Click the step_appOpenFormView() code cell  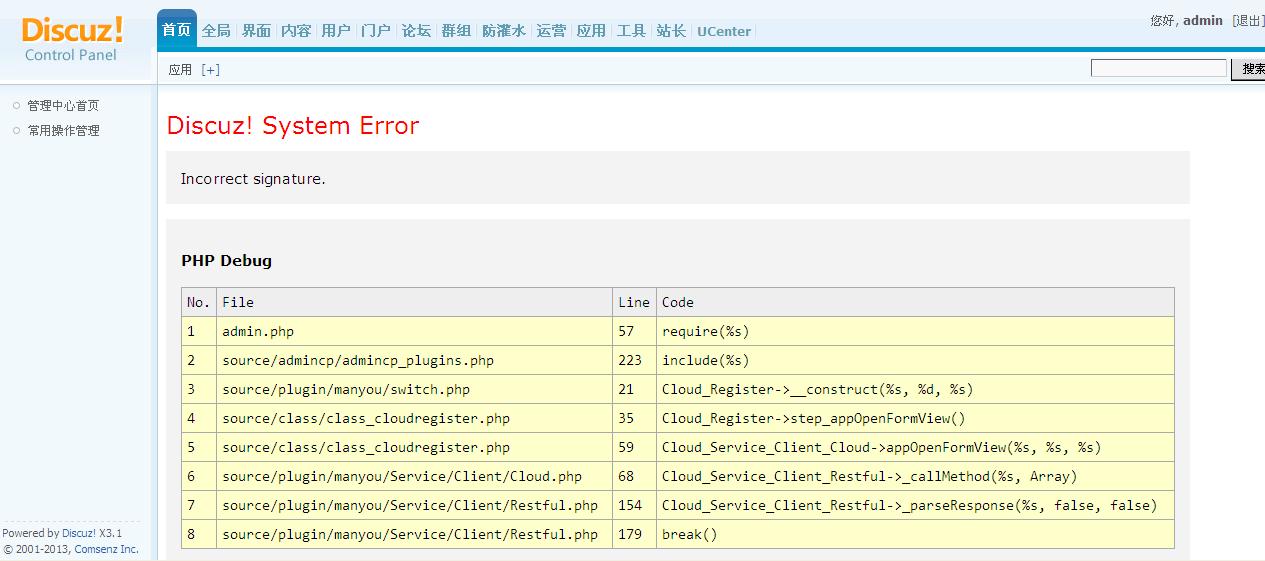[915, 418]
